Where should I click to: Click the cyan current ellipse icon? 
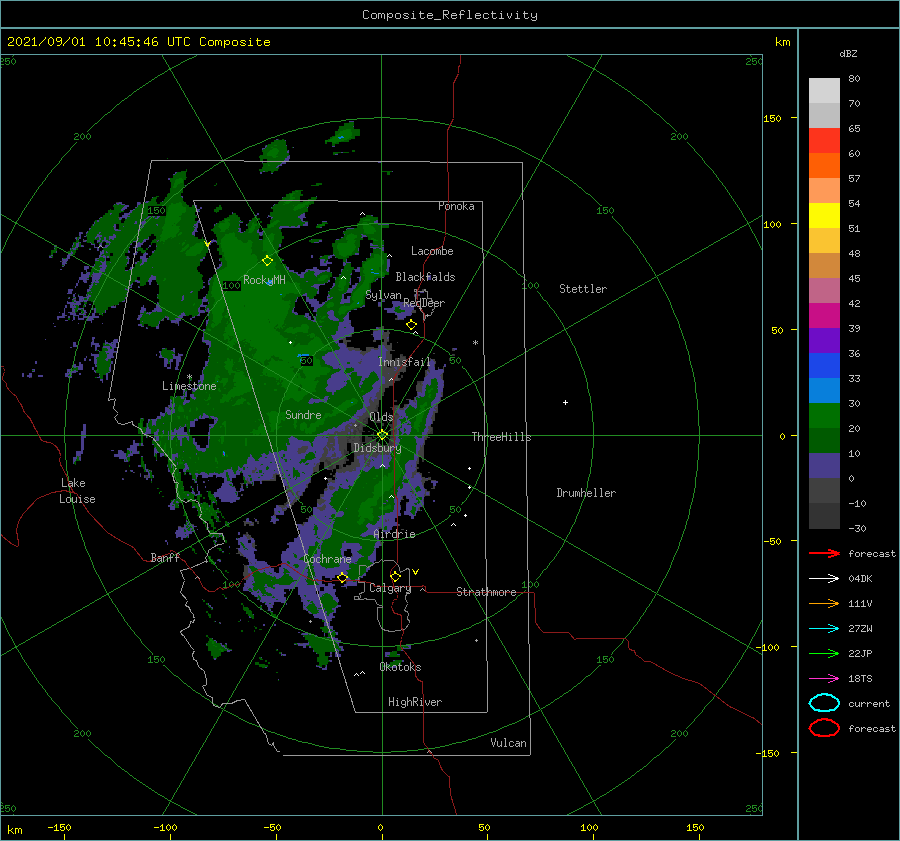(824, 703)
